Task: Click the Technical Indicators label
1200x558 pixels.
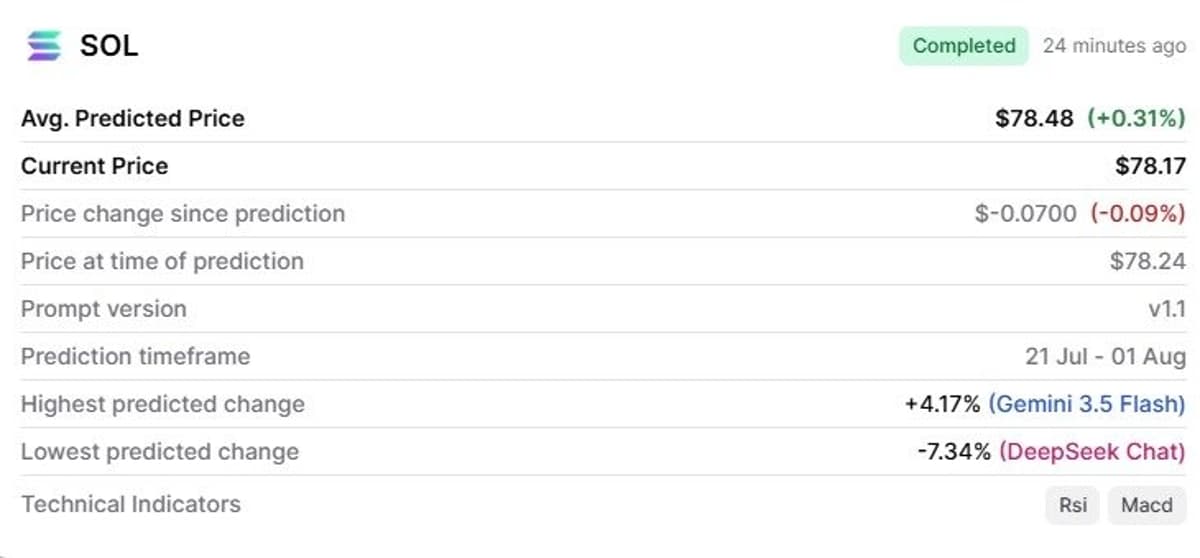Action: pyautogui.click(x=131, y=504)
